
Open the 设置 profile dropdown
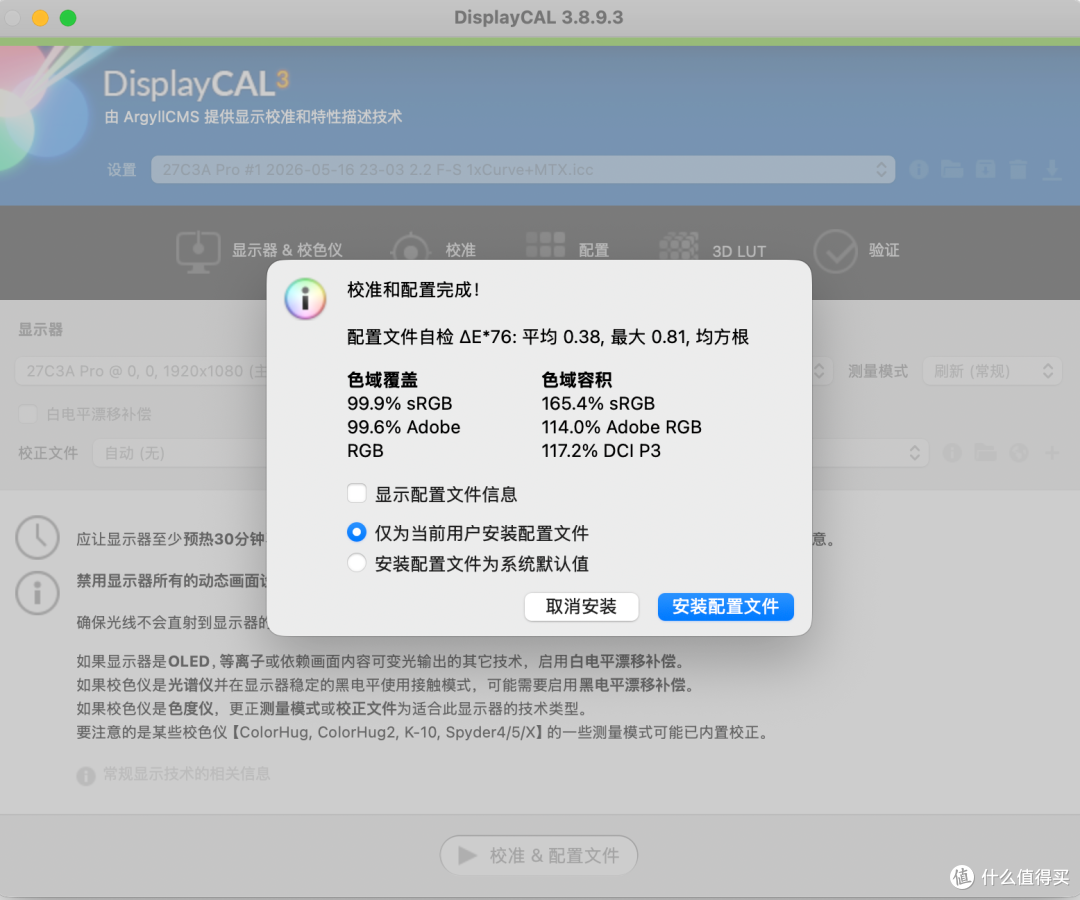(x=523, y=169)
